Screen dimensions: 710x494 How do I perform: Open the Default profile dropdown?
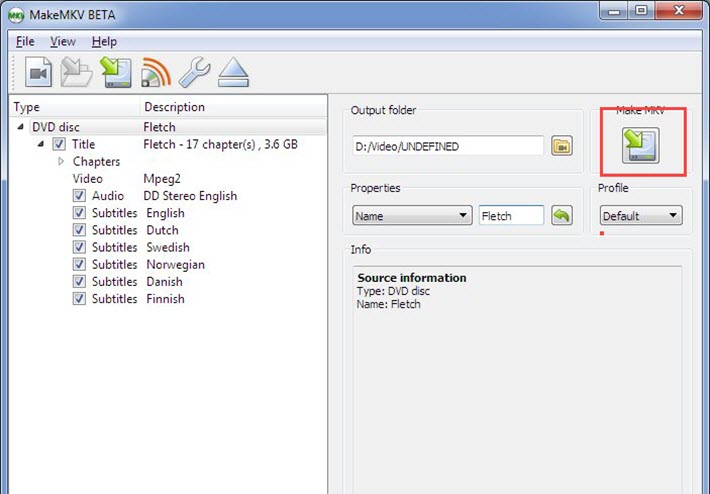coord(641,216)
